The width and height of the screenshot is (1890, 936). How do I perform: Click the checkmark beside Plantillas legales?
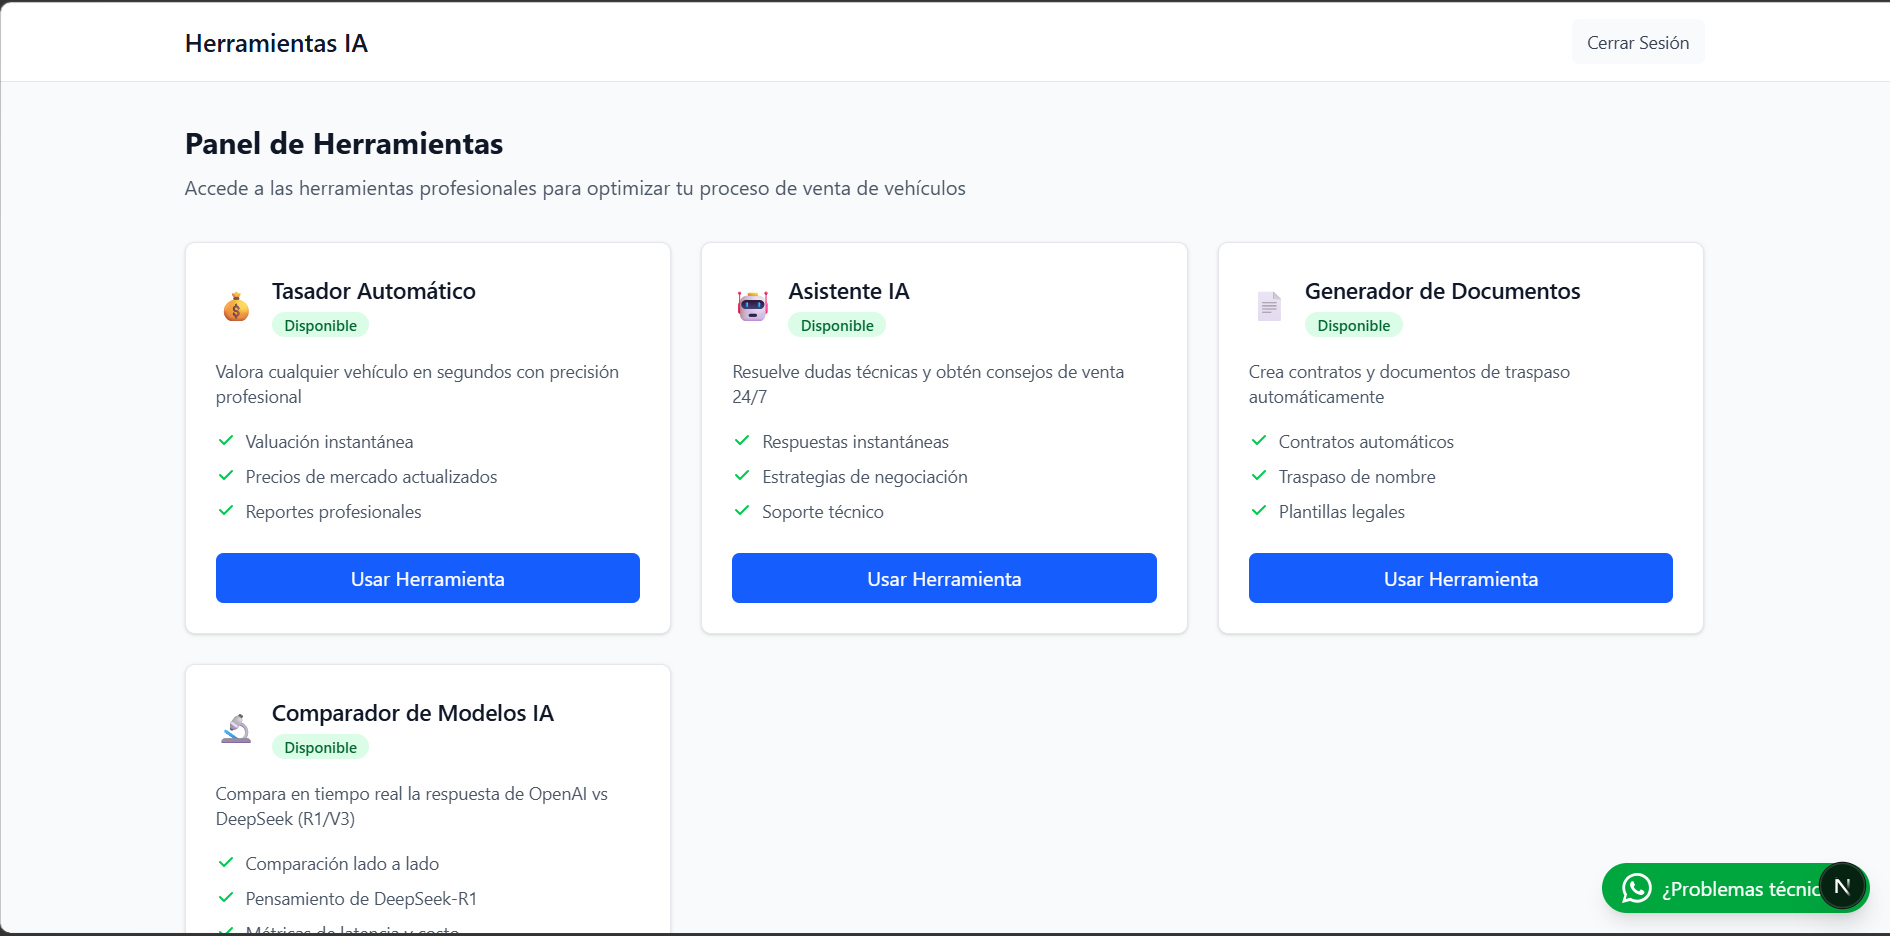[x=1259, y=511]
